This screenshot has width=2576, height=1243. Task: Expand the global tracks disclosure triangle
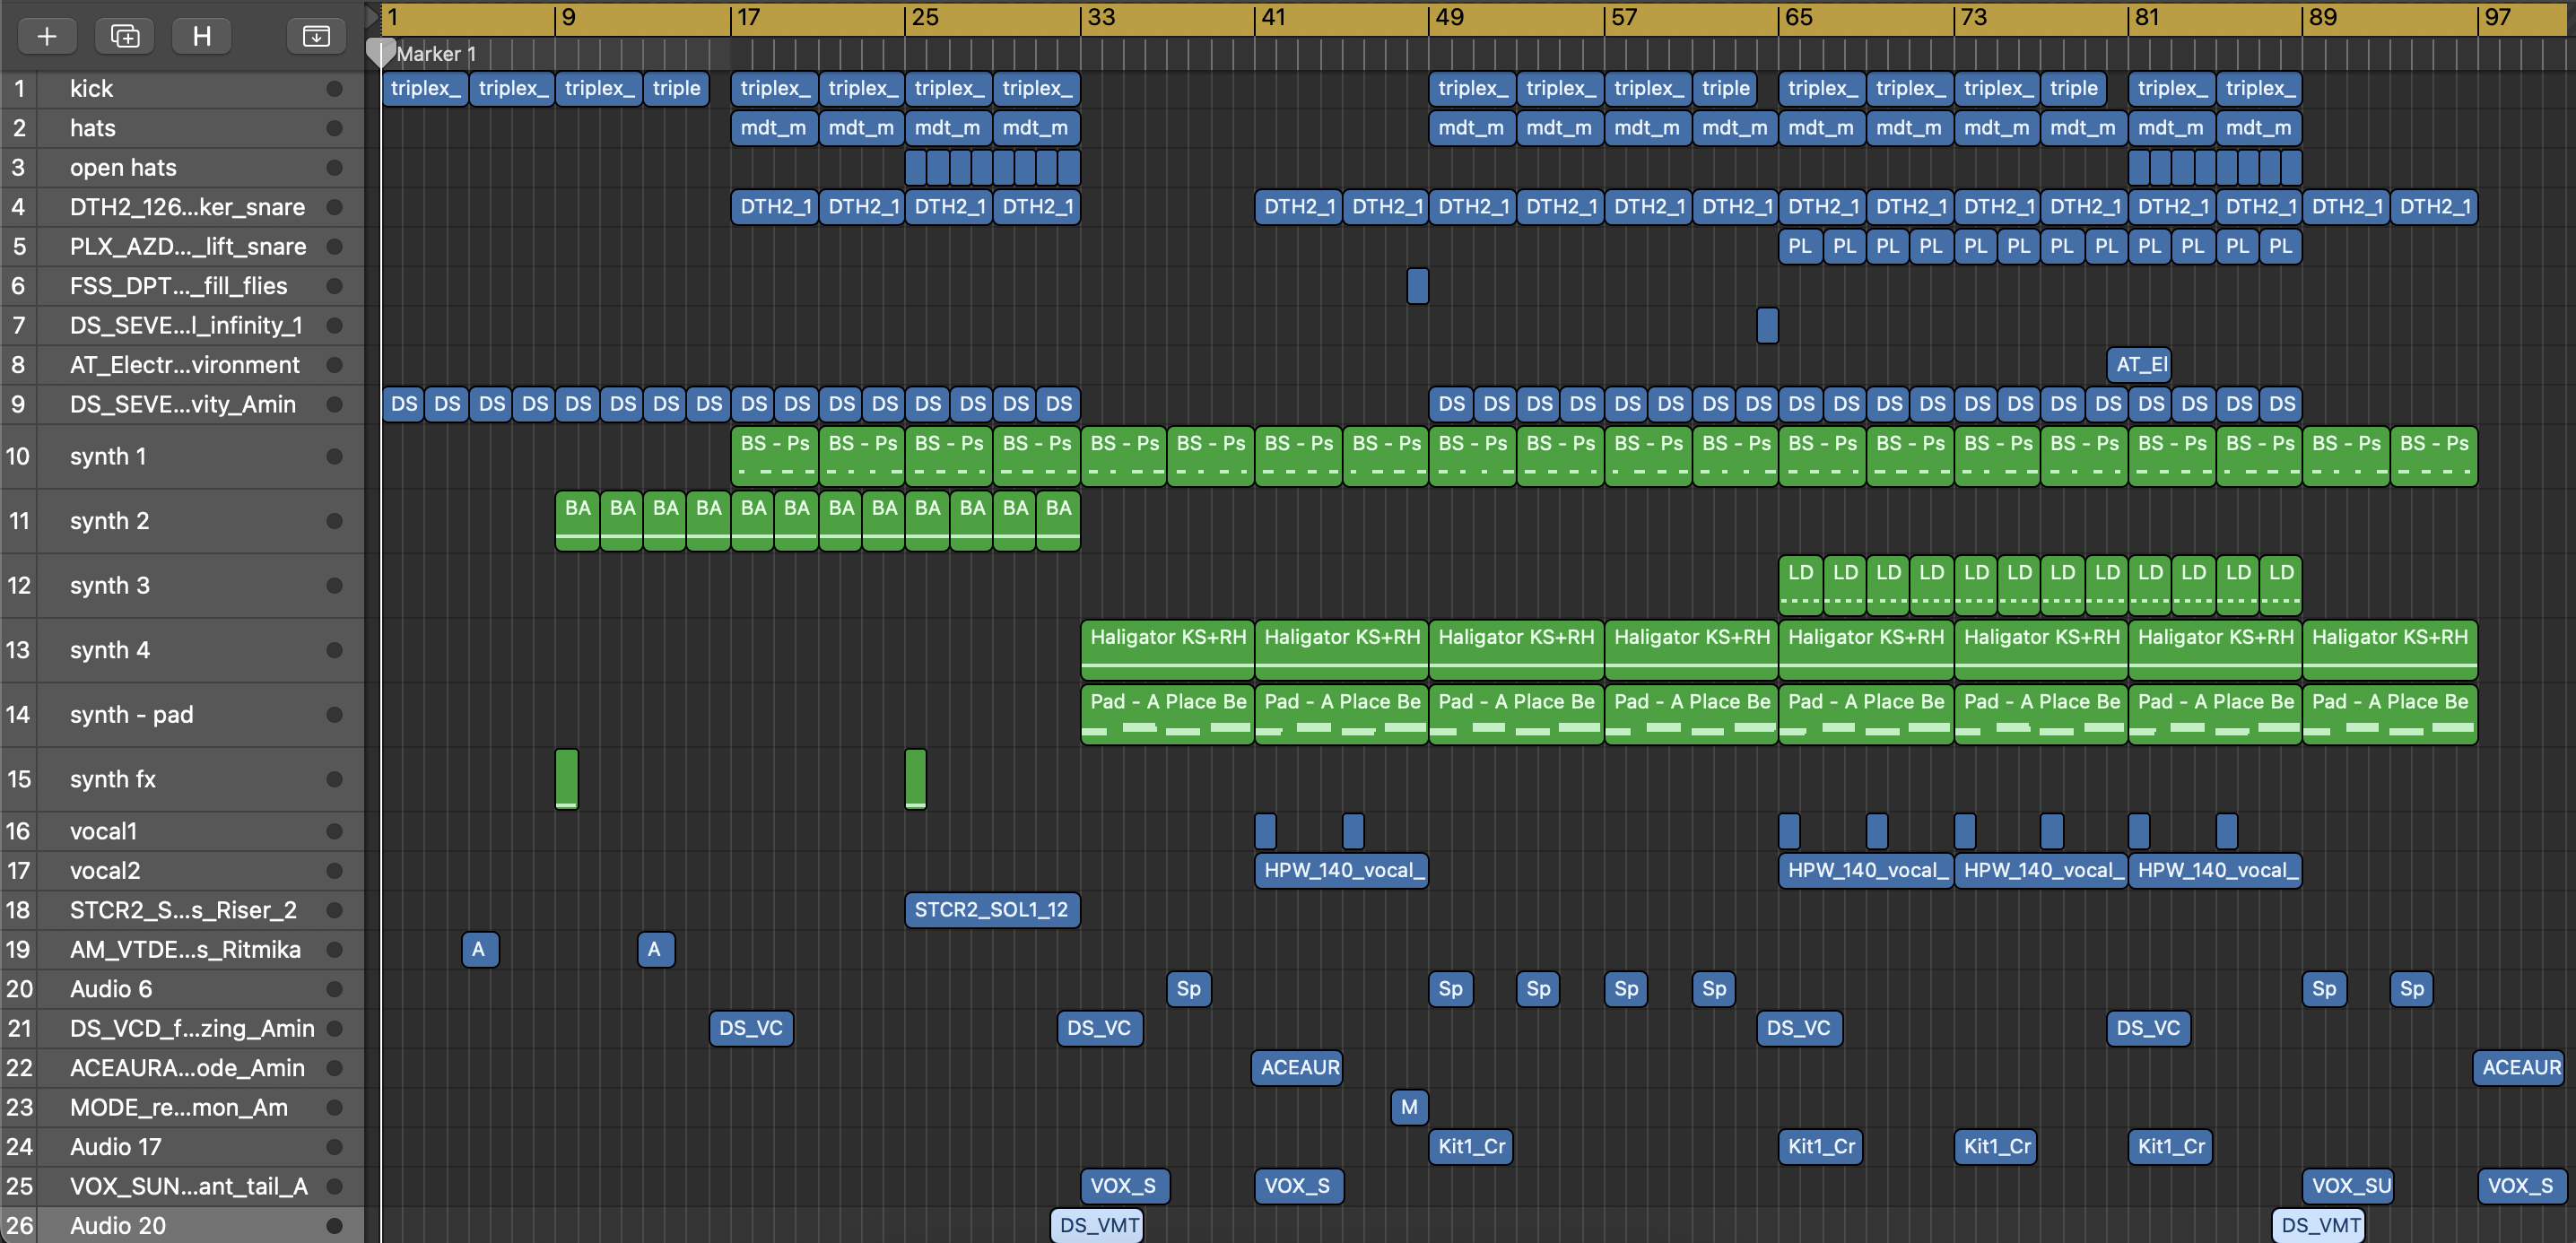[x=372, y=17]
